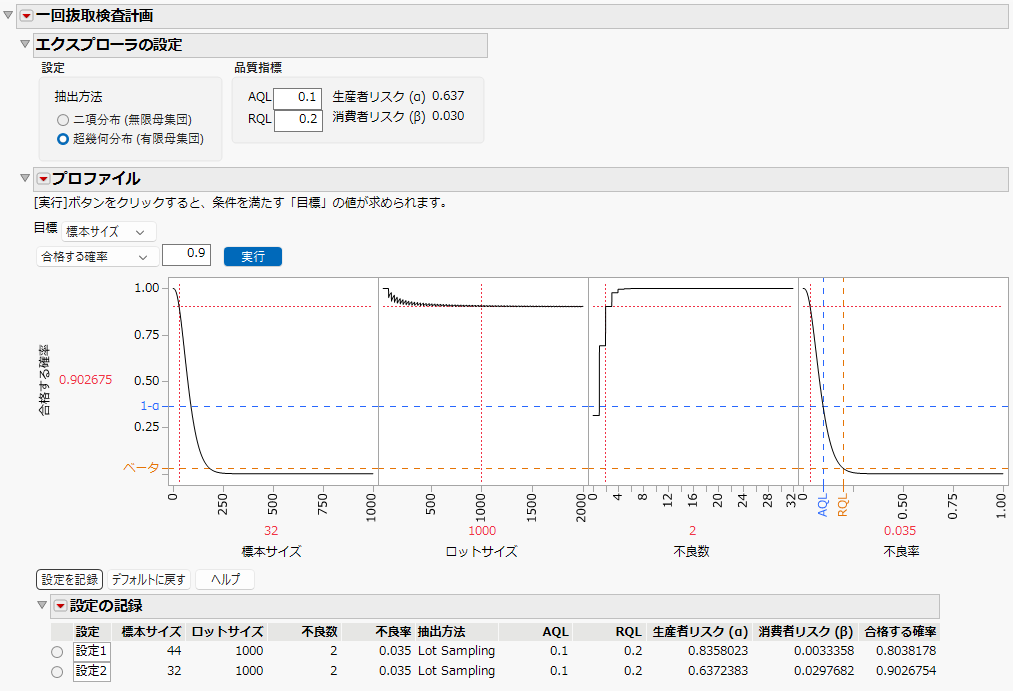This screenshot has width=1013, height=691.
Task: Click the RQL input field
Action: [298, 120]
